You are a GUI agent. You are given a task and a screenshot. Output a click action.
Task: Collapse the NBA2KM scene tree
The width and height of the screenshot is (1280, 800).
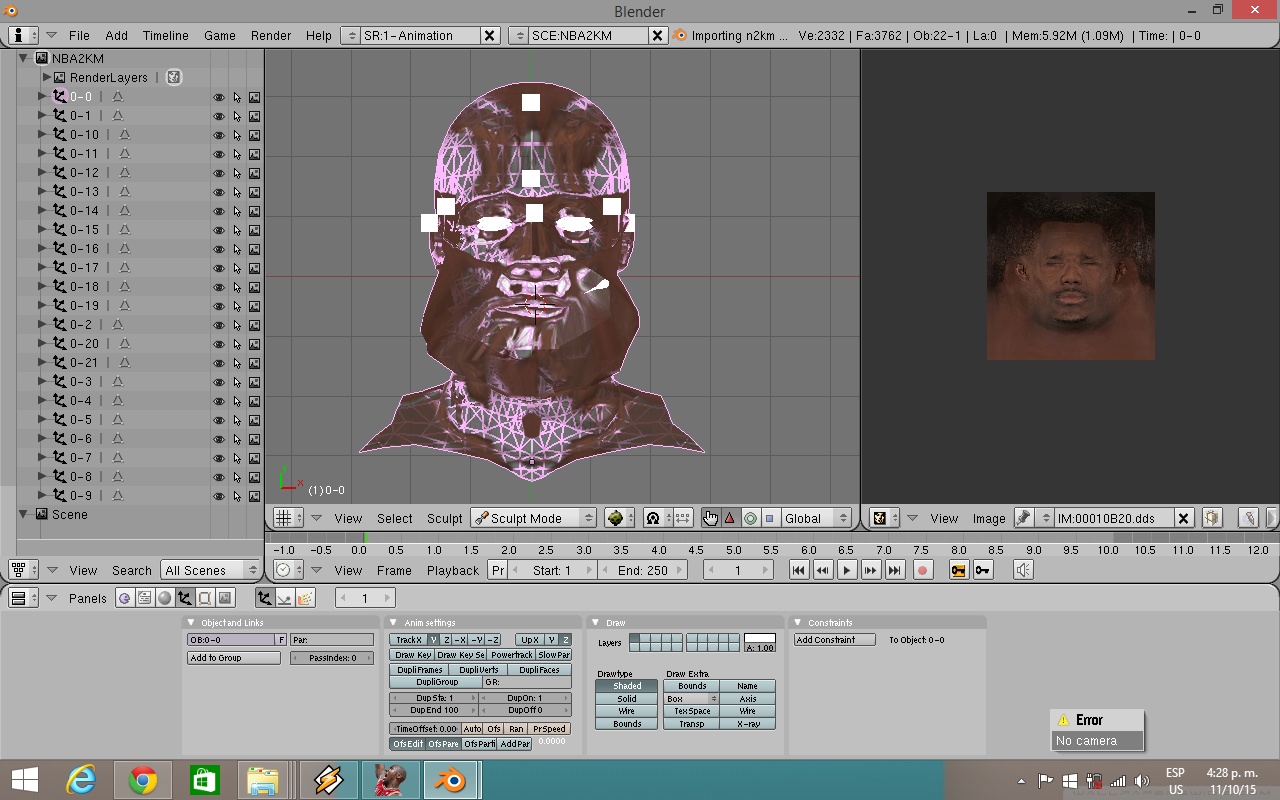point(23,58)
